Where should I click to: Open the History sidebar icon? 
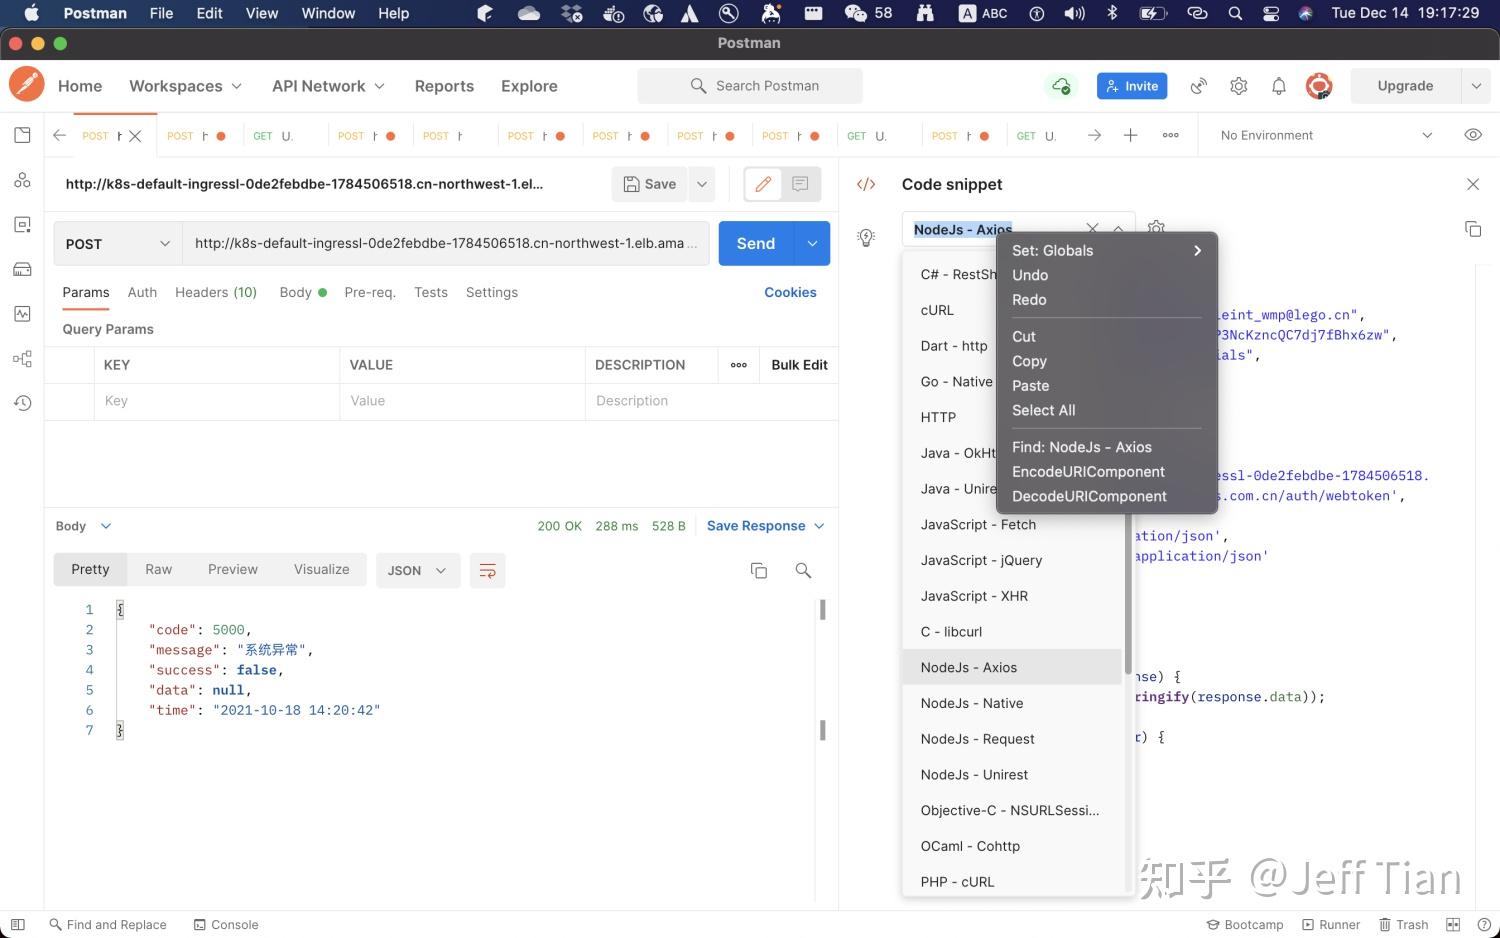pos(22,403)
